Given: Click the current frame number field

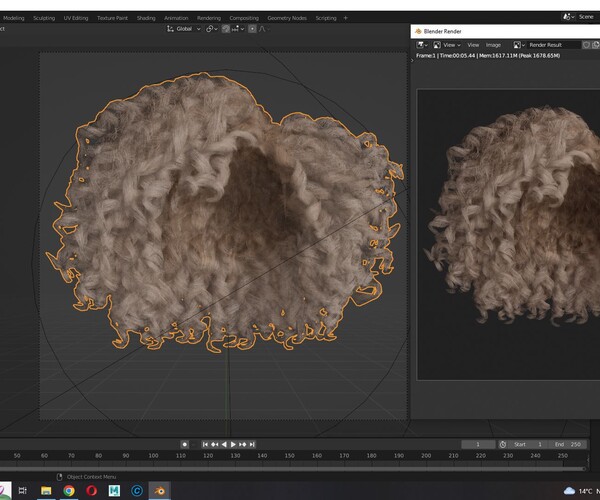Looking at the screenshot, I should (x=478, y=444).
